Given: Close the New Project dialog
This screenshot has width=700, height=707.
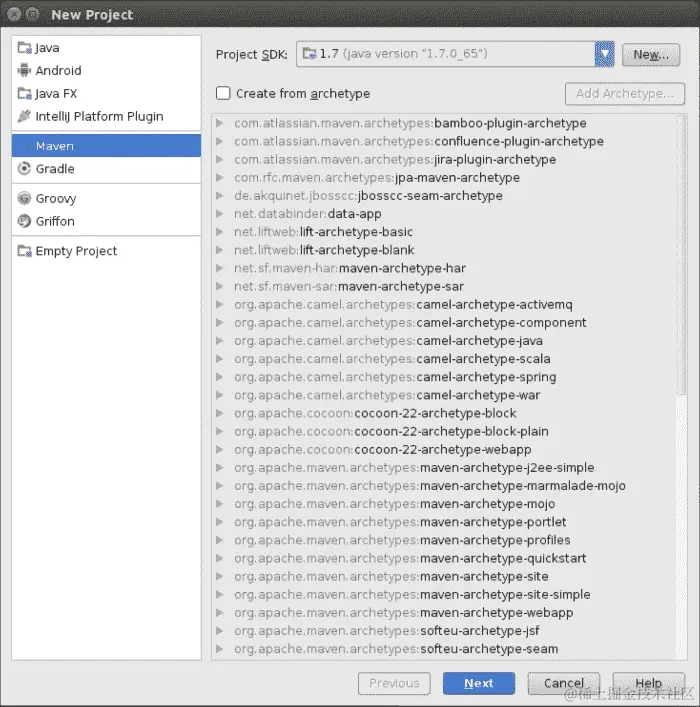Looking at the screenshot, I should 14,14.
